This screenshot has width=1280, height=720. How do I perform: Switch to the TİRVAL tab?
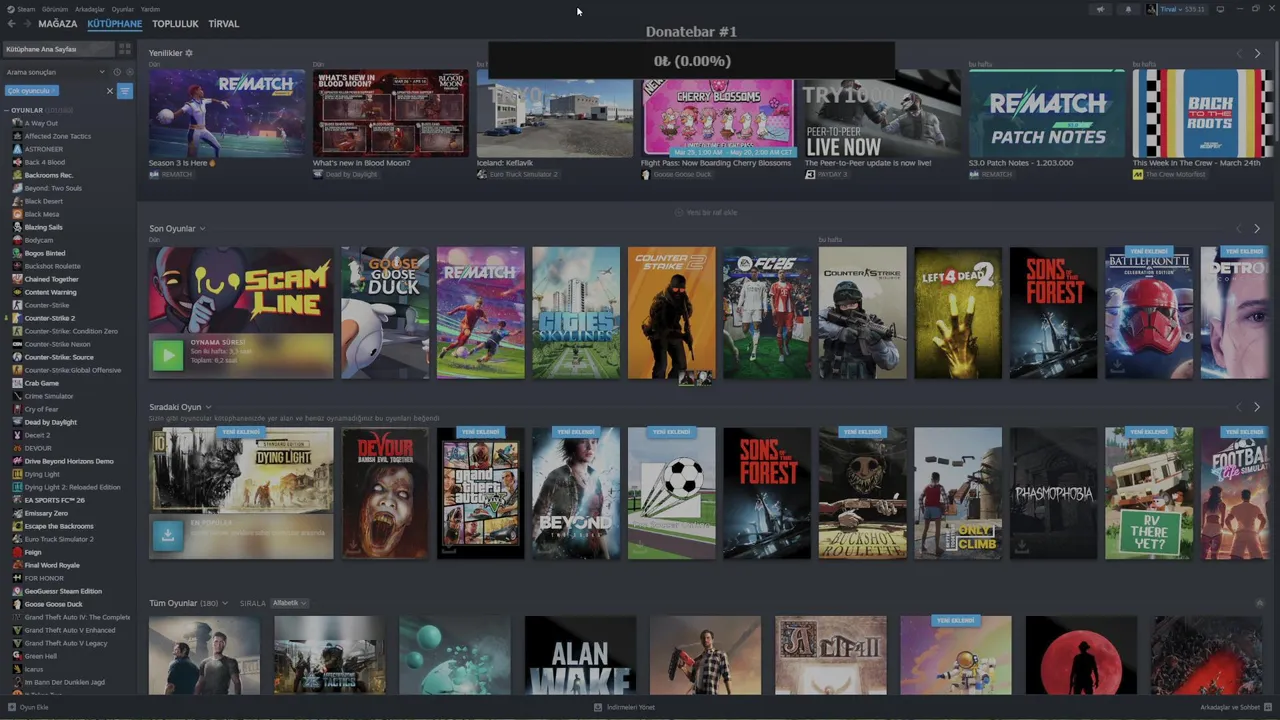pos(223,24)
